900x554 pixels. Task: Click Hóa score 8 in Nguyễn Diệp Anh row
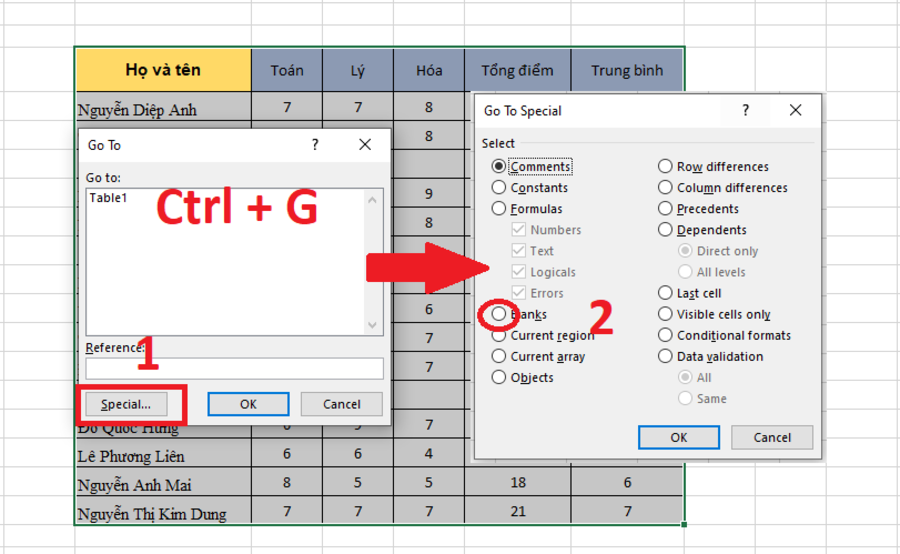(429, 107)
